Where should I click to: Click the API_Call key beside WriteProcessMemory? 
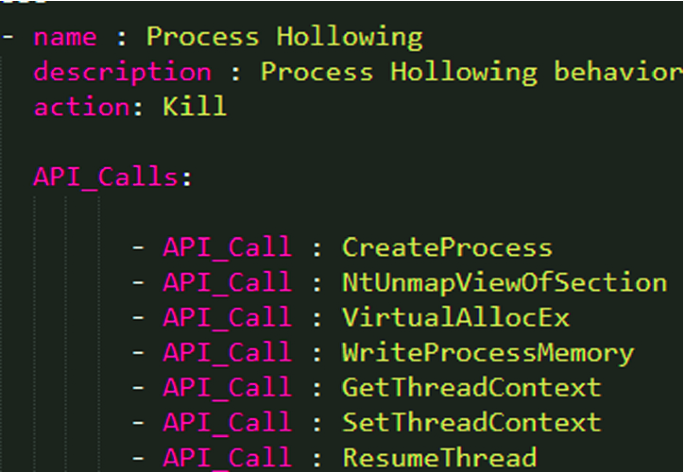click(227, 353)
